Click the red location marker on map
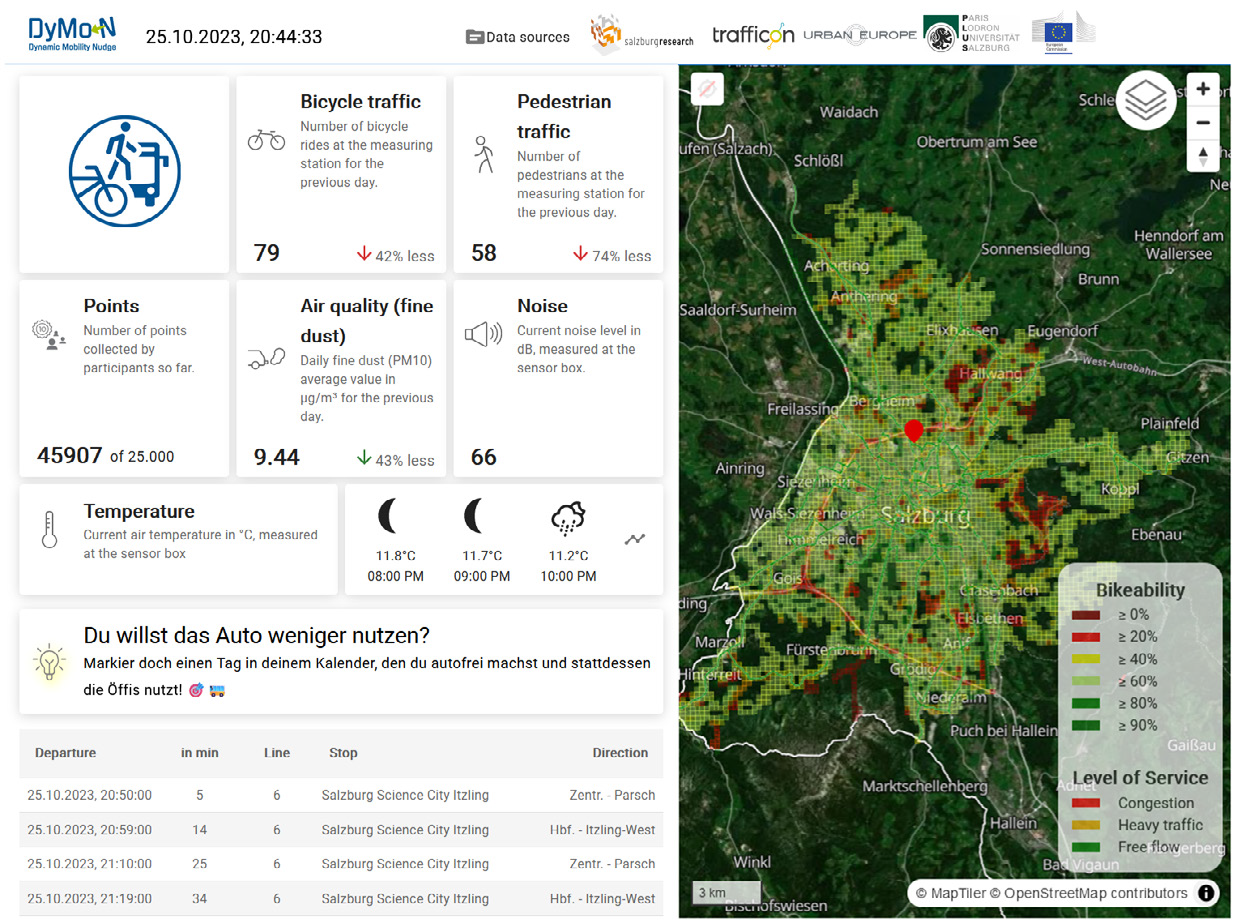Viewport: 1236px width, 924px height. [913, 431]
